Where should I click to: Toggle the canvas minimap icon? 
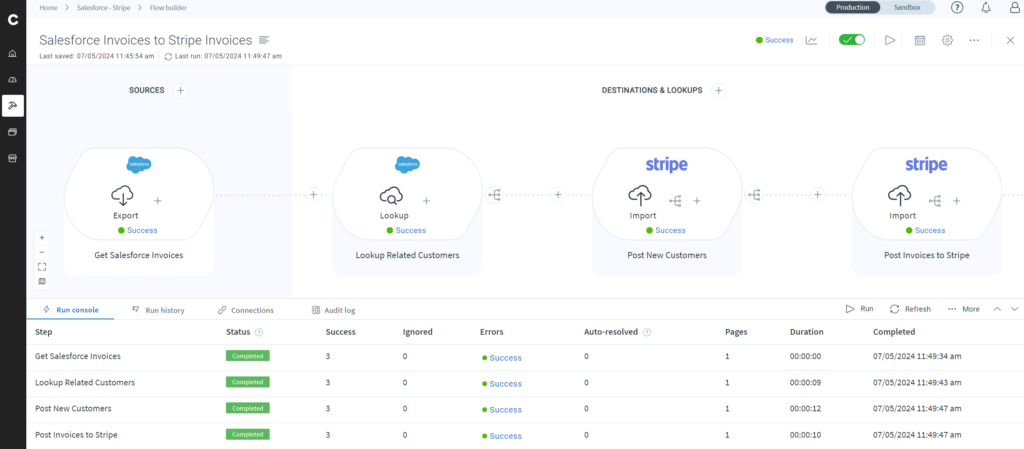42,281
